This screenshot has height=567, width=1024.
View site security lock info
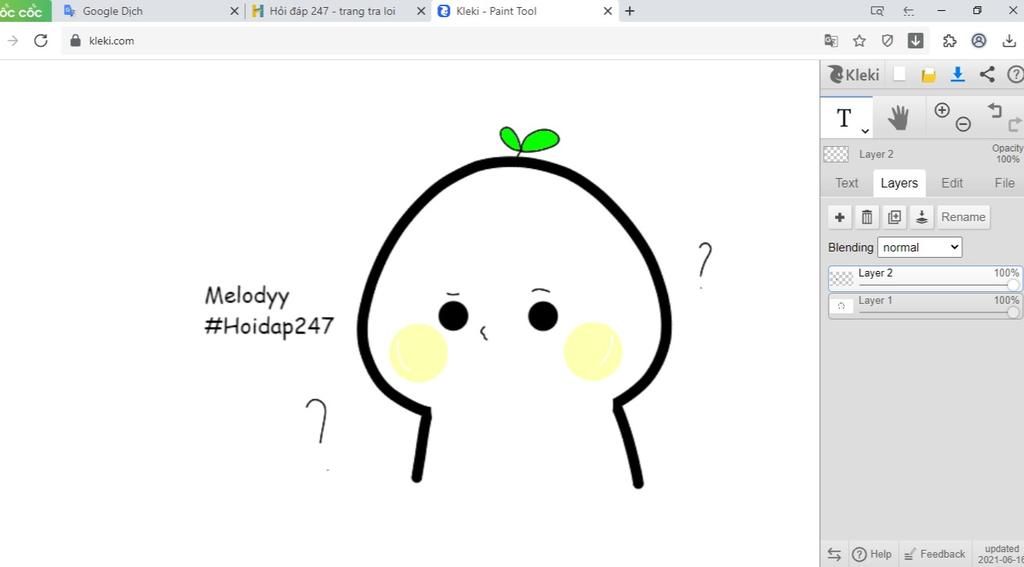75,40
